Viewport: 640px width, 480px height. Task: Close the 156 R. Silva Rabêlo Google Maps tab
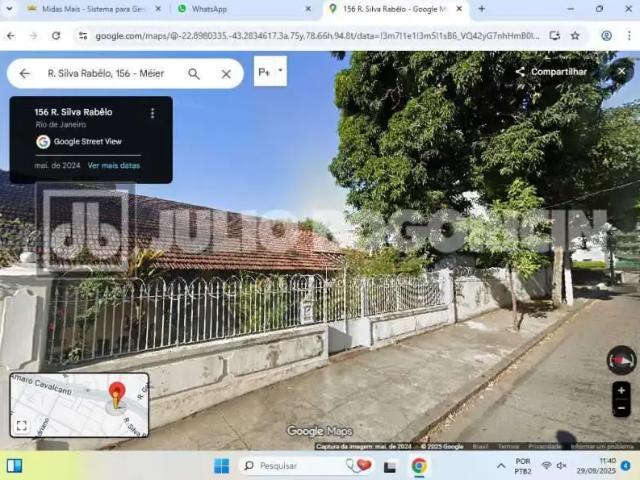point(459,9)
